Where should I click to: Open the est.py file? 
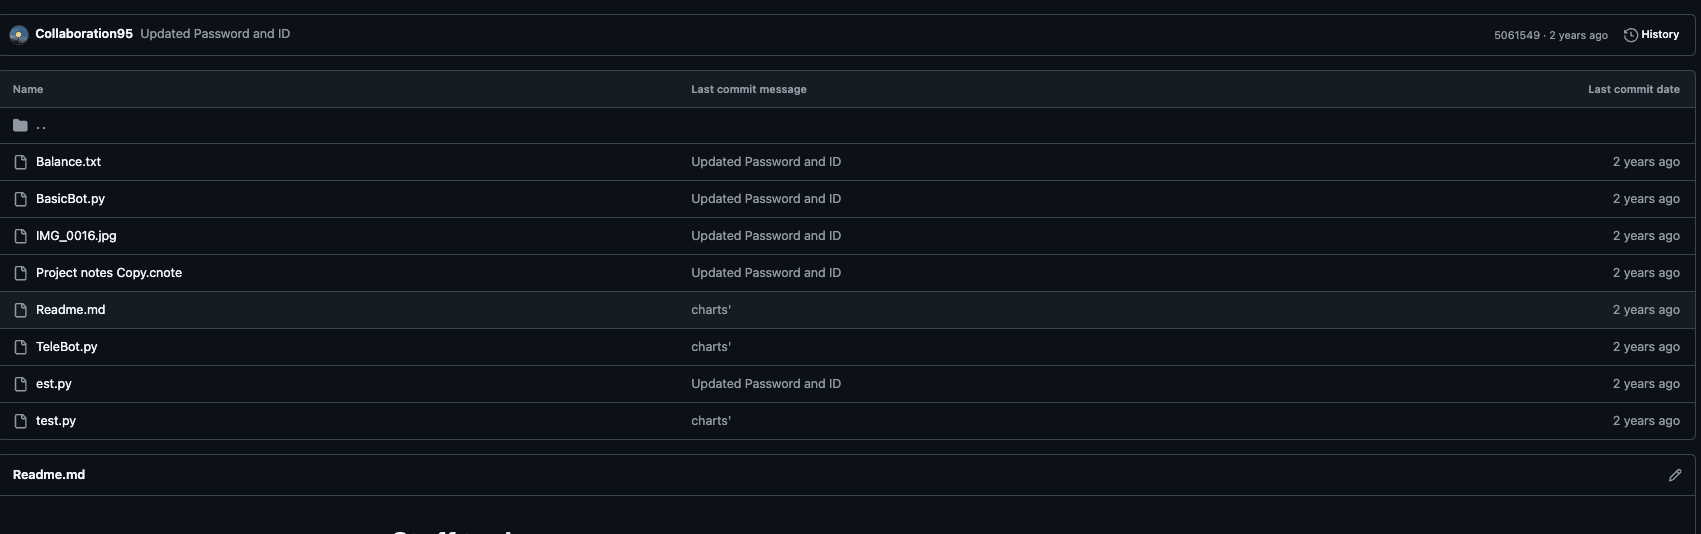coord(54,384)
